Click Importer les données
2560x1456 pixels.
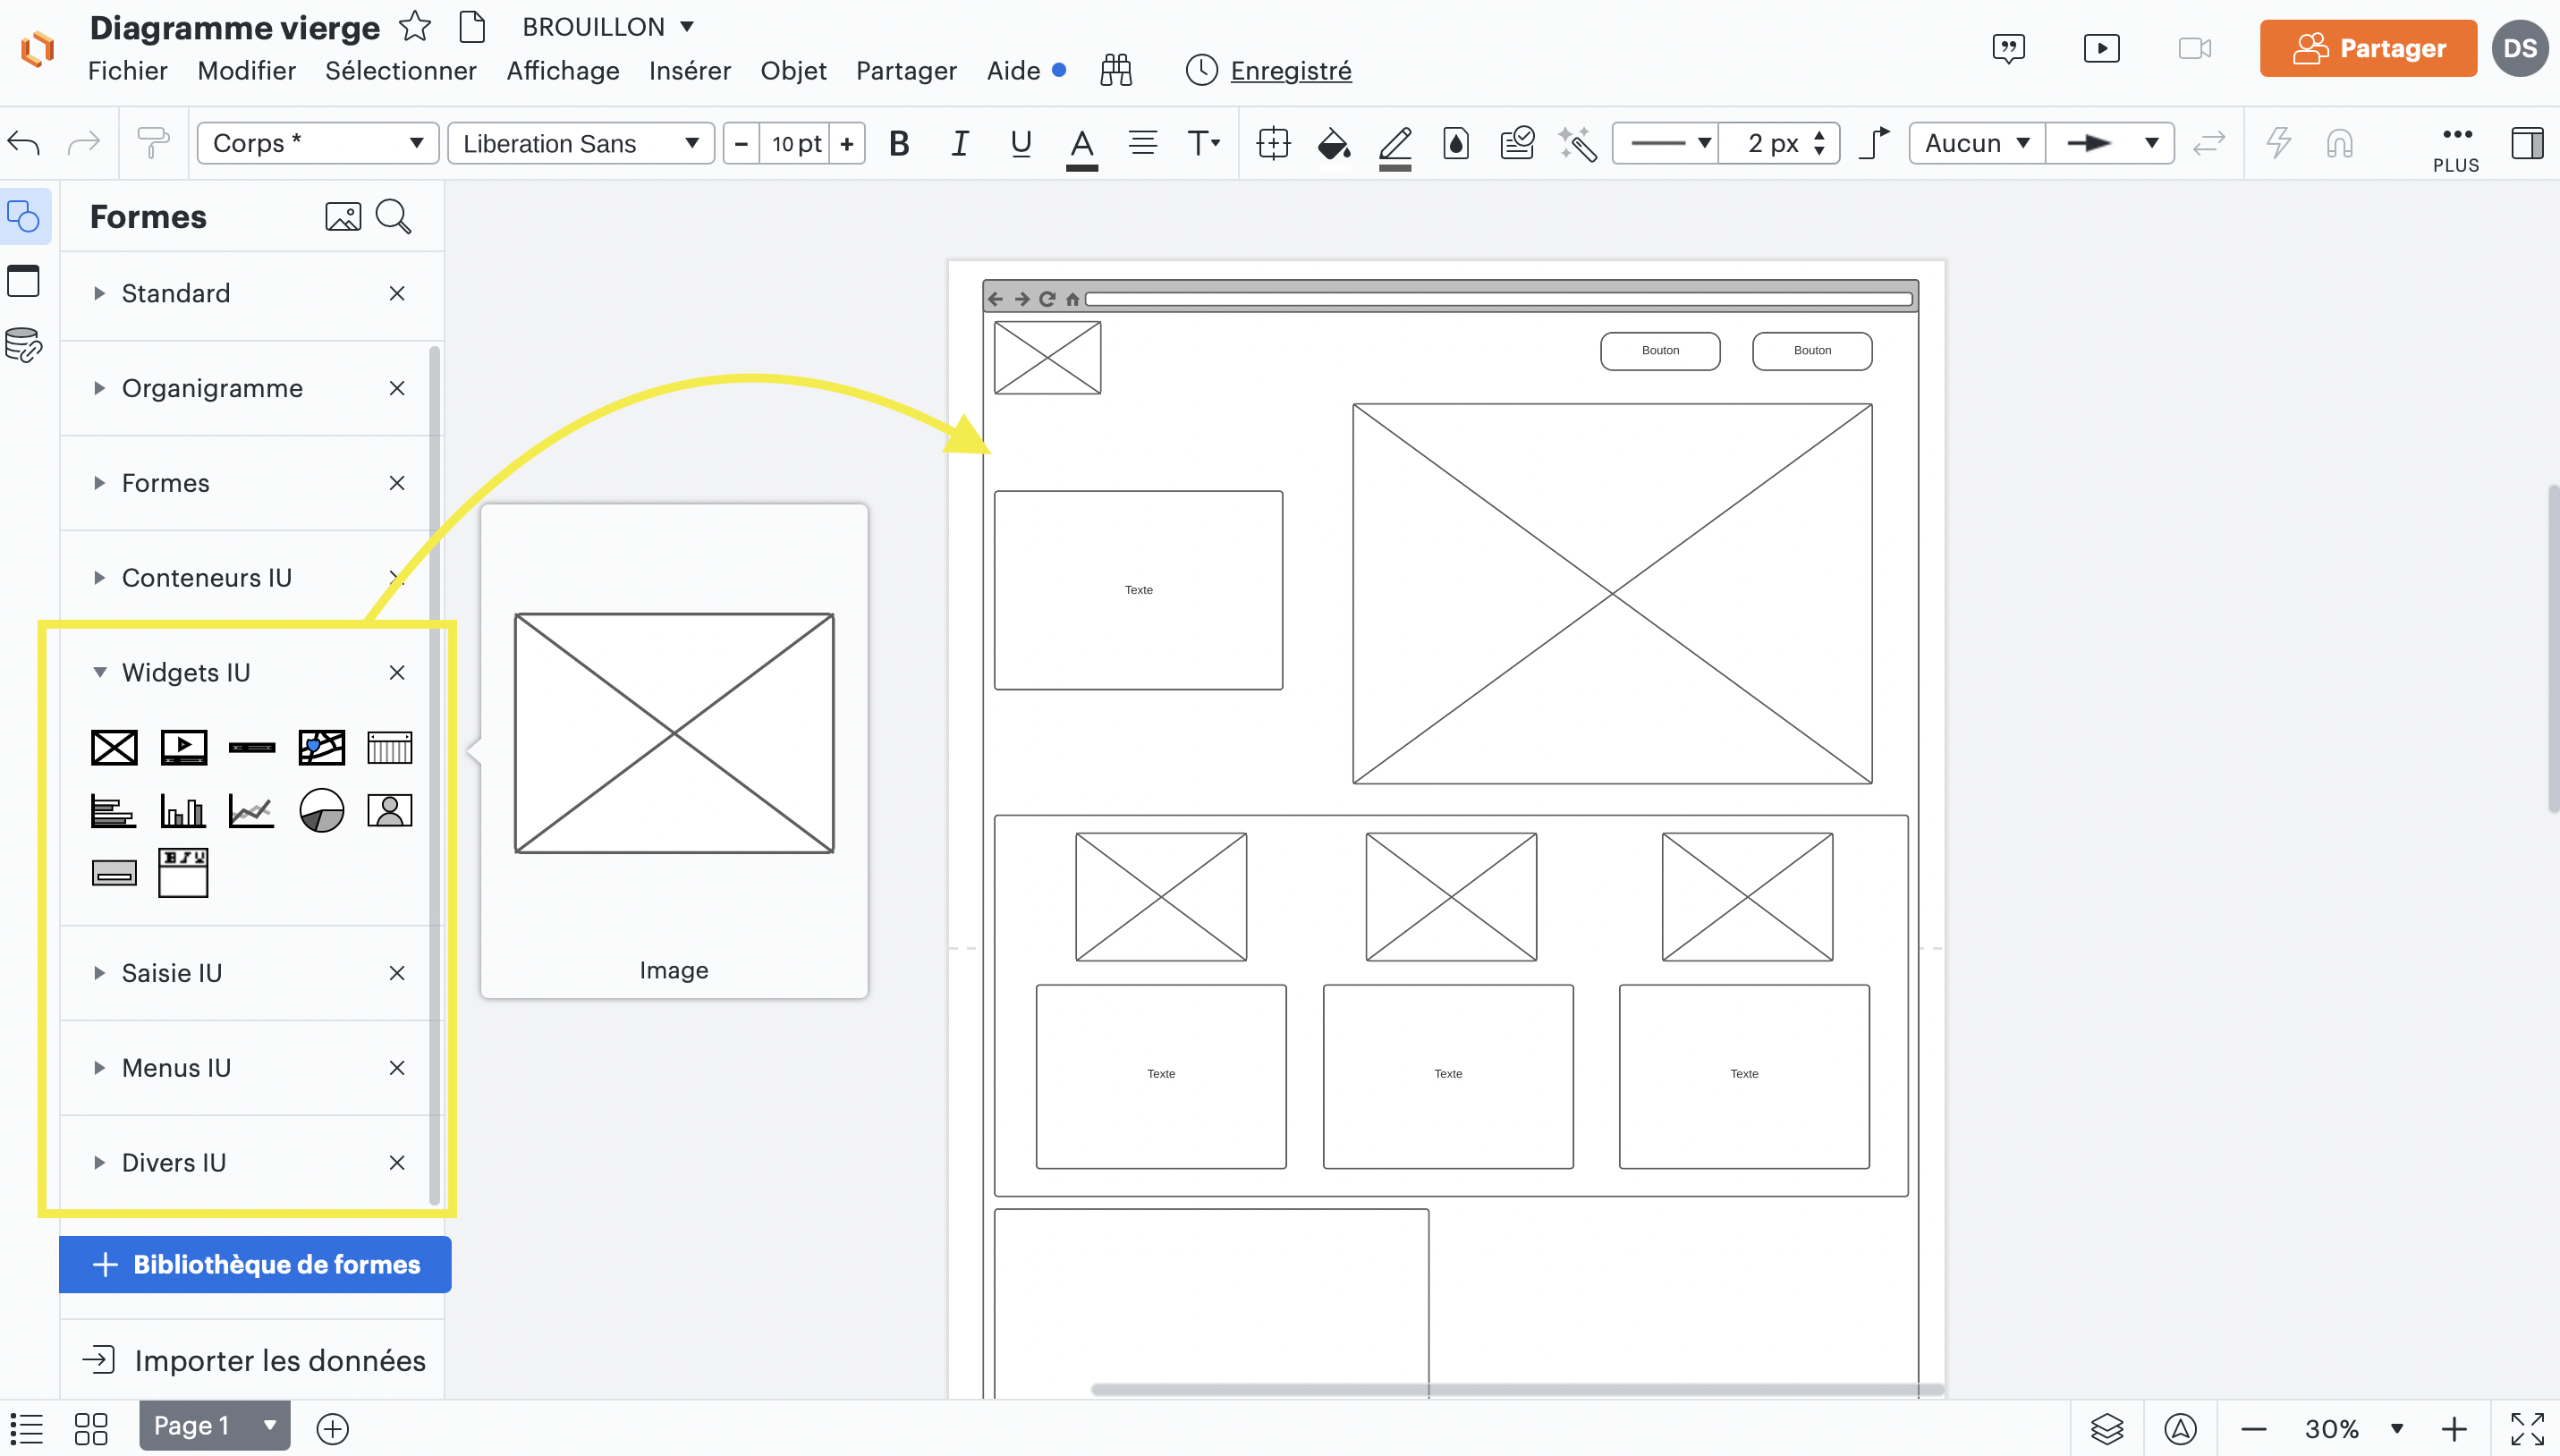click(254, 1361)
